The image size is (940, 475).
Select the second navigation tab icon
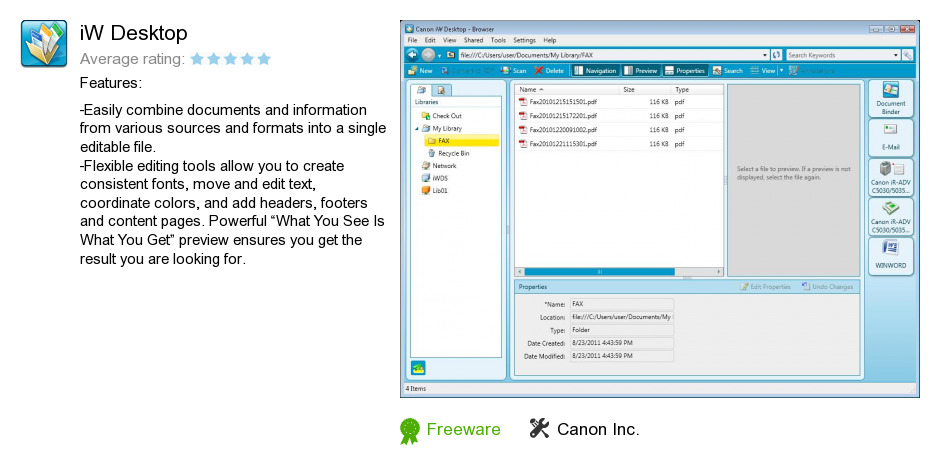tap(441, 90)
